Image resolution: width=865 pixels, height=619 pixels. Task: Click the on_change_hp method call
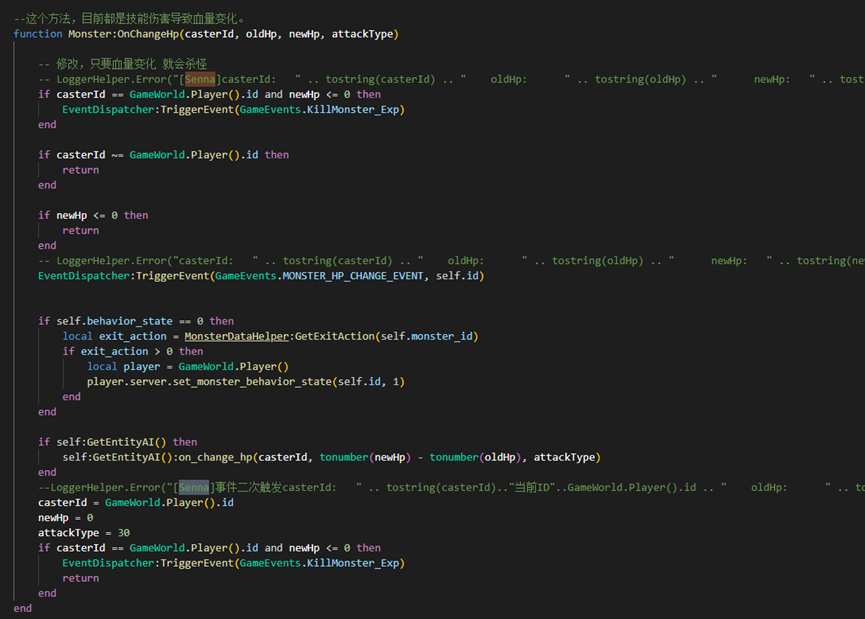(212, 457)
